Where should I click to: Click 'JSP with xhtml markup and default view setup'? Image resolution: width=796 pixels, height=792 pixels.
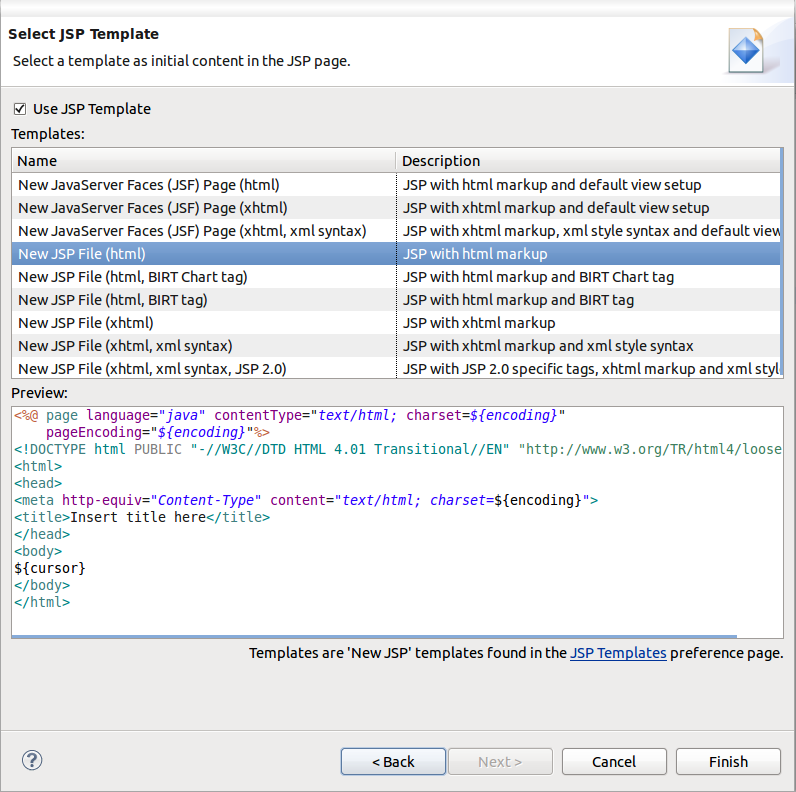[556, 208]
